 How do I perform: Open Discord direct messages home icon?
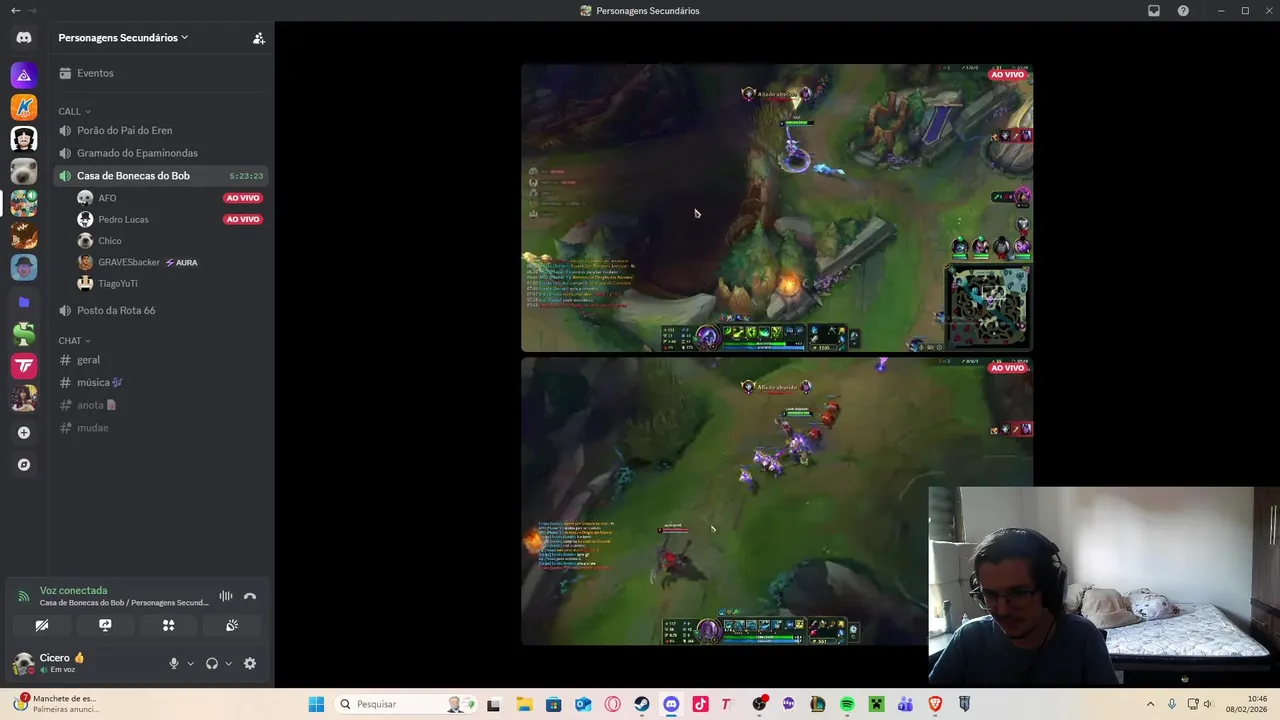coord(24,38)
